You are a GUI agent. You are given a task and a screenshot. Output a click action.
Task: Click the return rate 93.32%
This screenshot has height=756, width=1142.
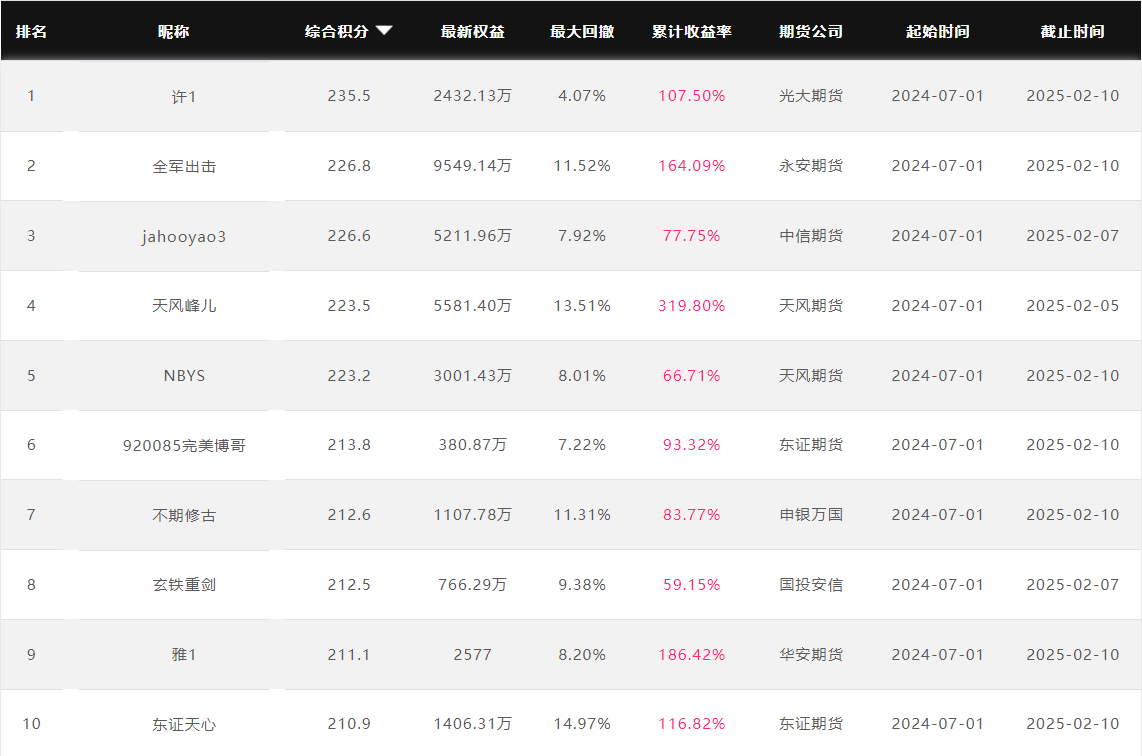click(691, 445)
